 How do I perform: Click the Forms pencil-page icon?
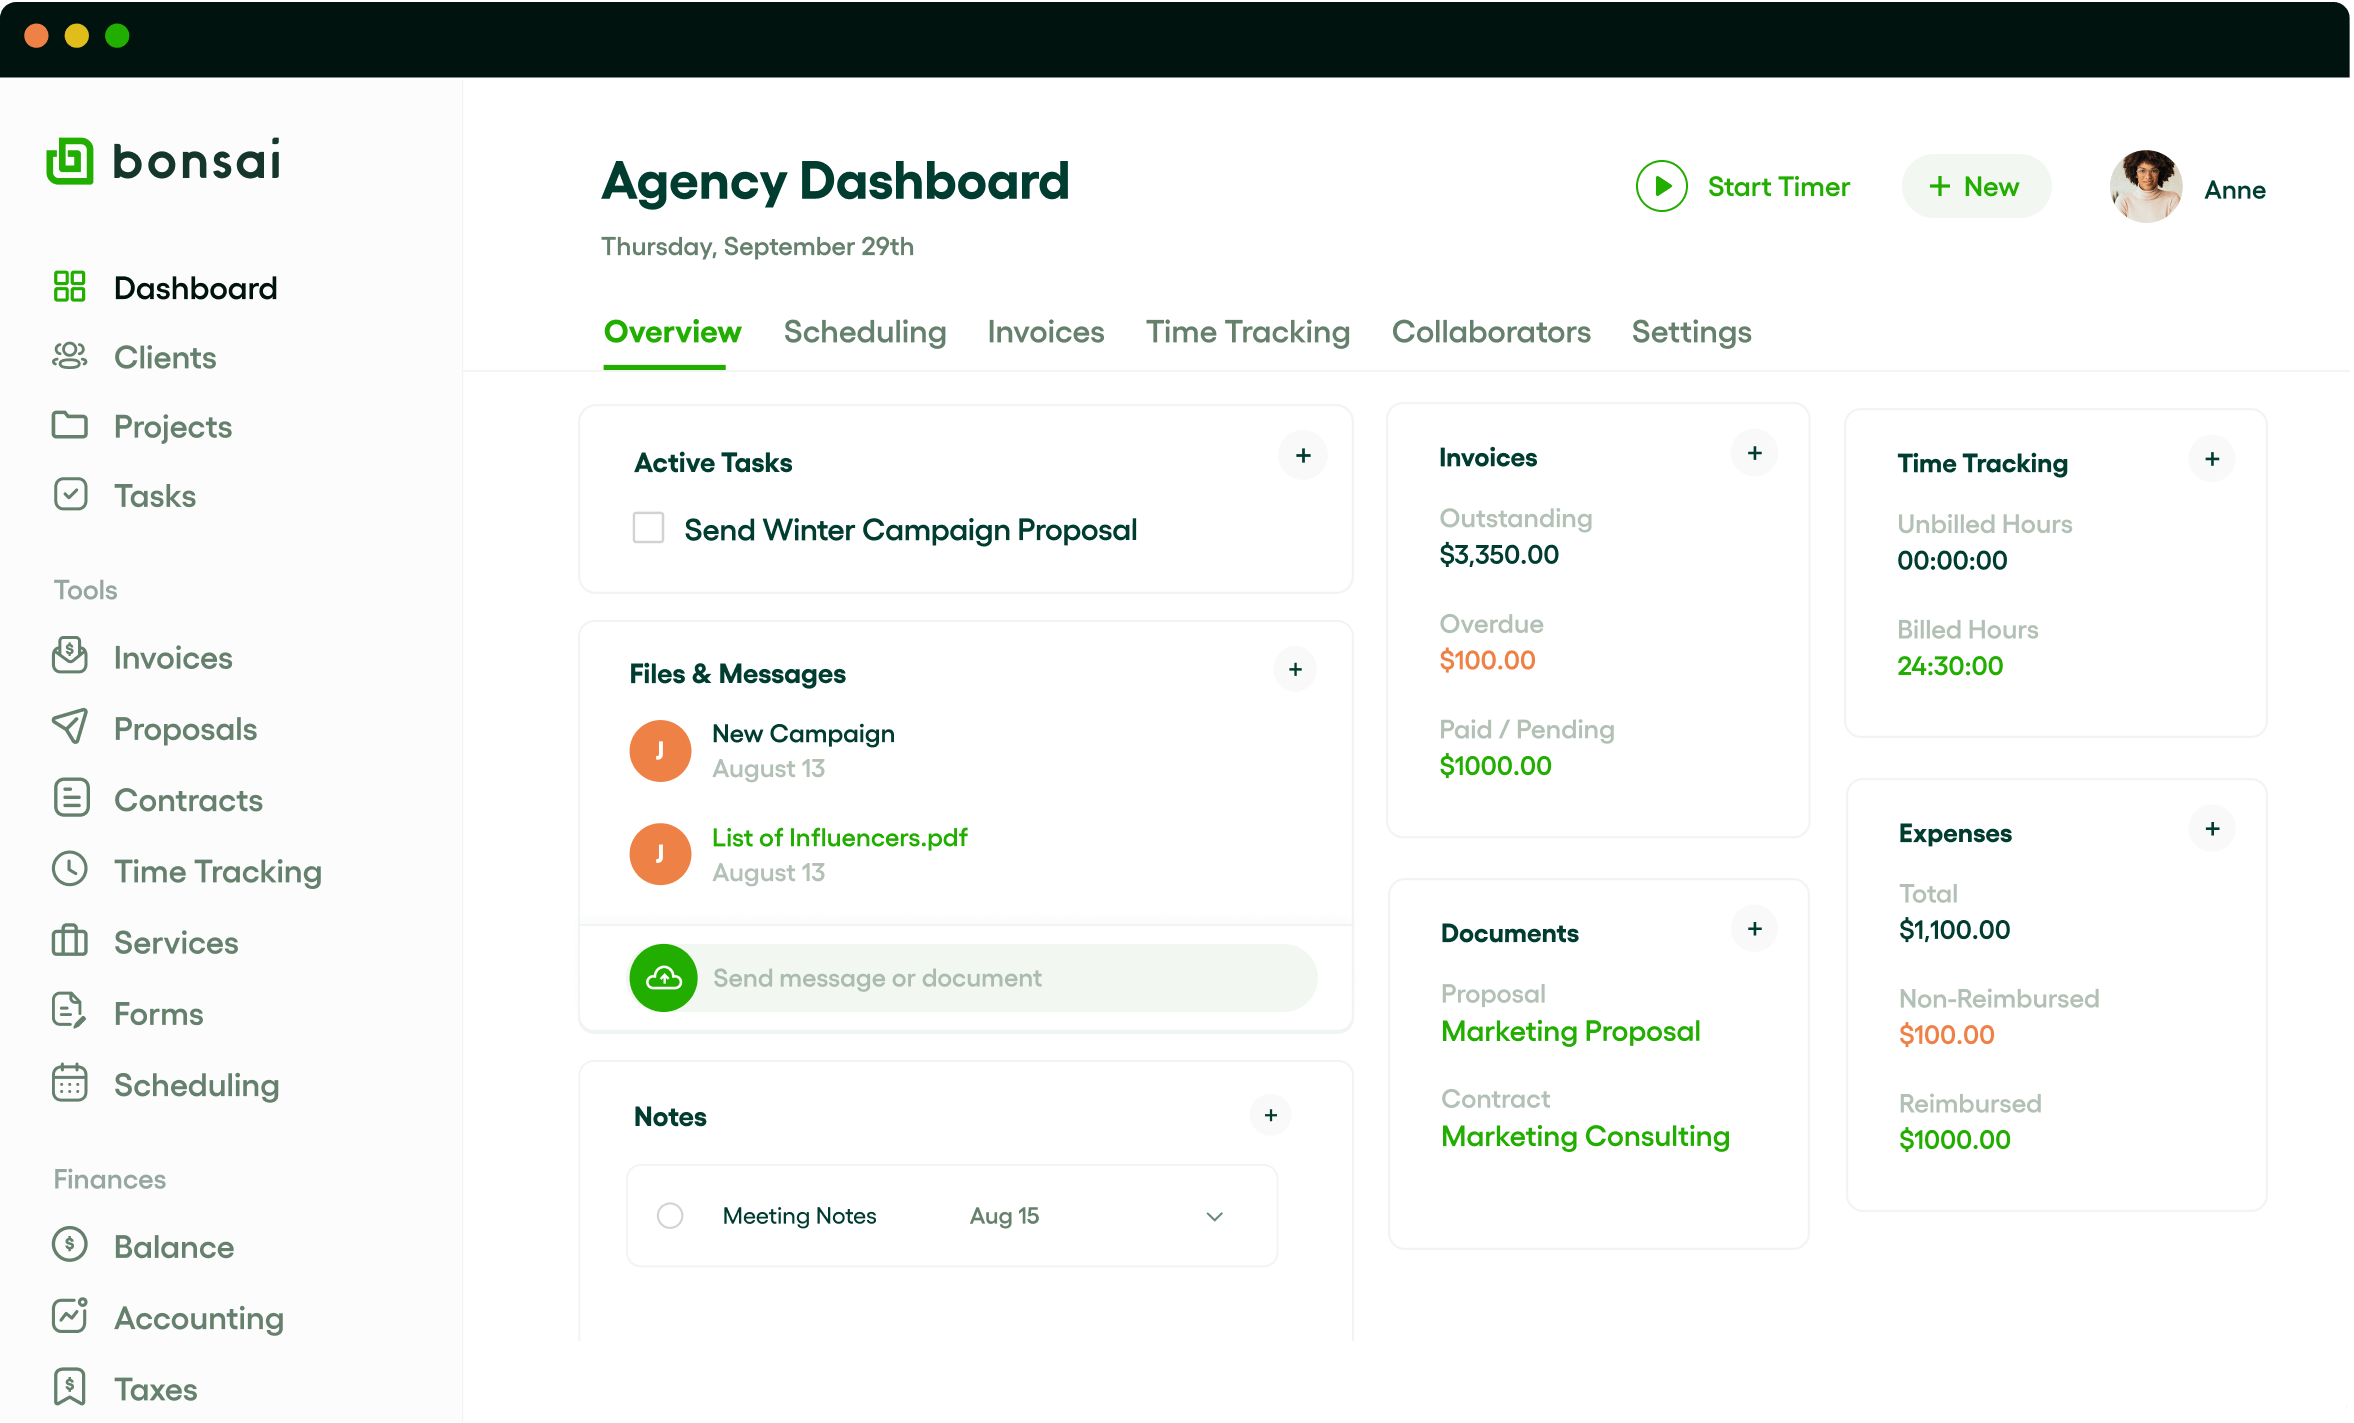click(69, 1011)
